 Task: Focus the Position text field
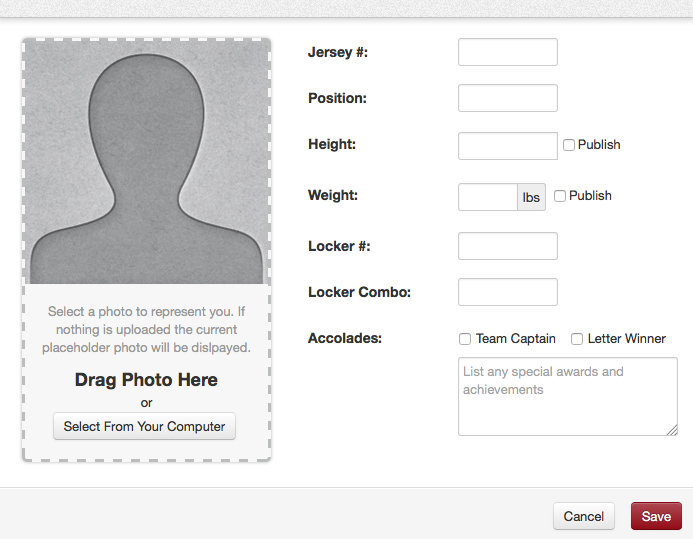point(507,98)
